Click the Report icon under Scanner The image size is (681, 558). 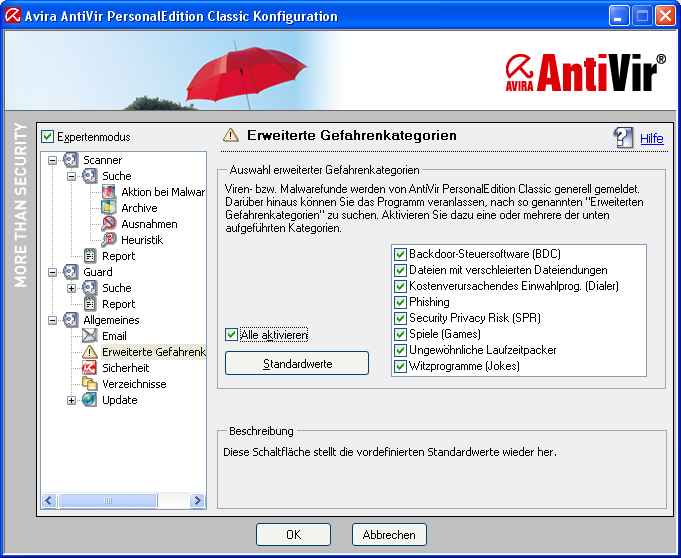(x=89, y=256)
